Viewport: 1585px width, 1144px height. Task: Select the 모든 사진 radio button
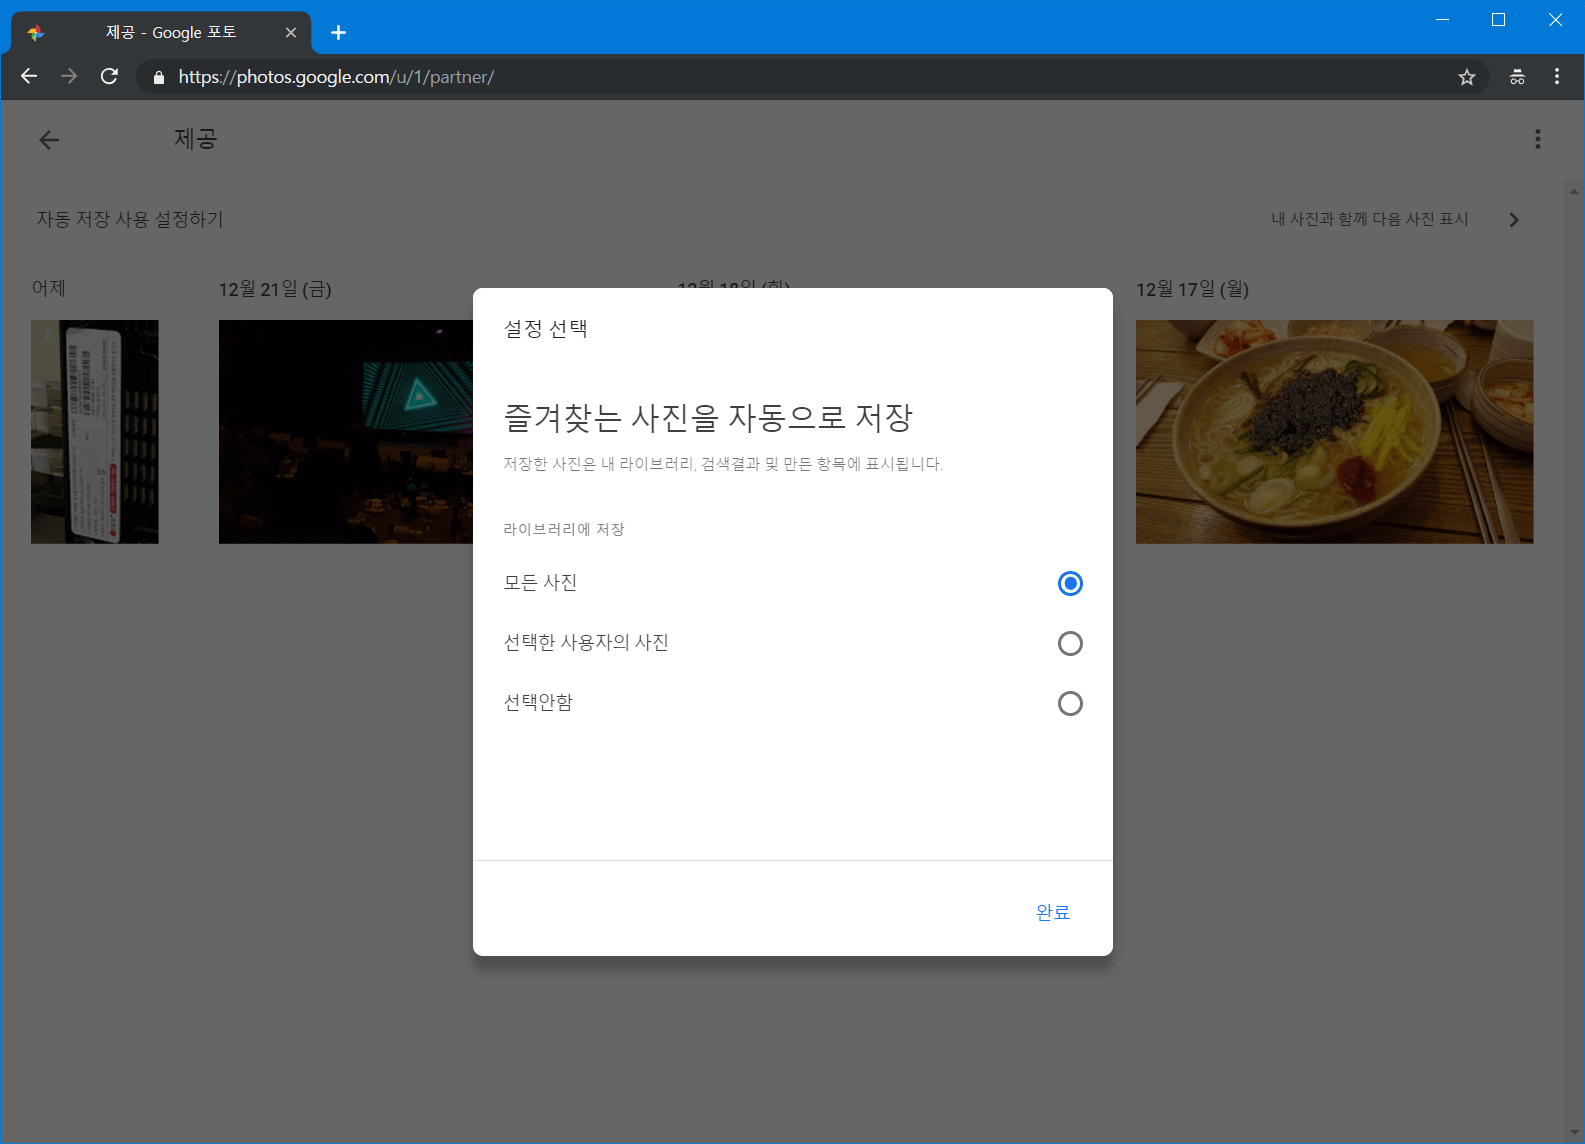1070,583
